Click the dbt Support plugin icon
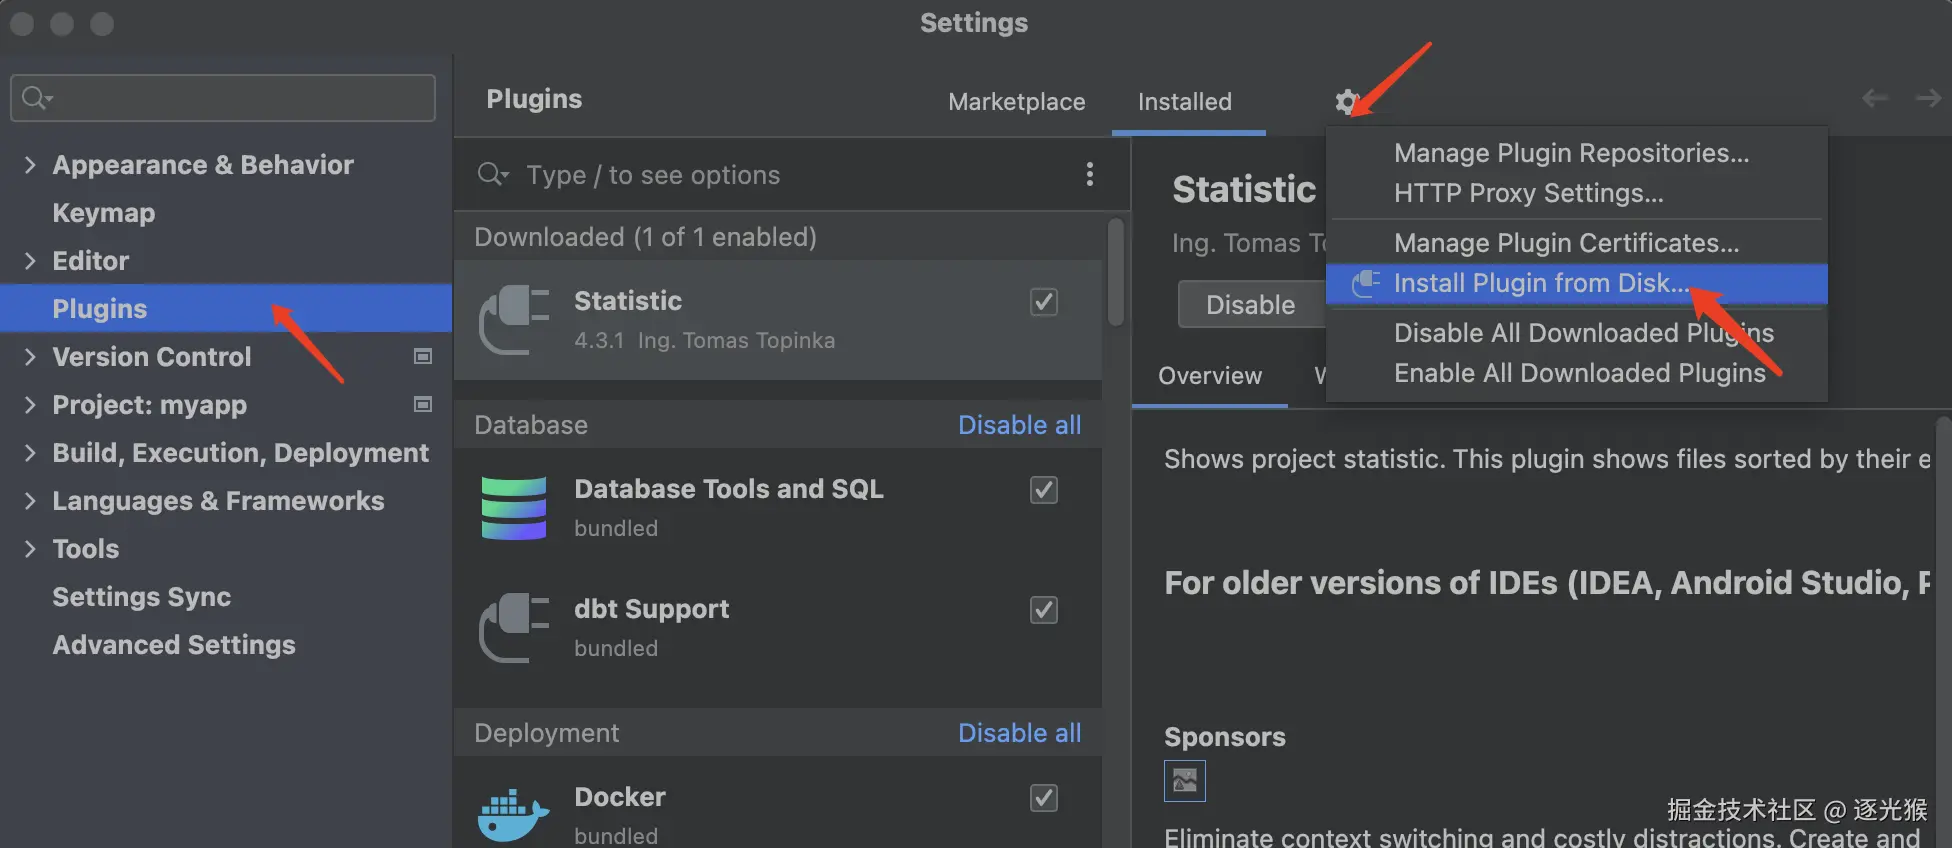Screen dimensions: 1952x848 (514, 628)
